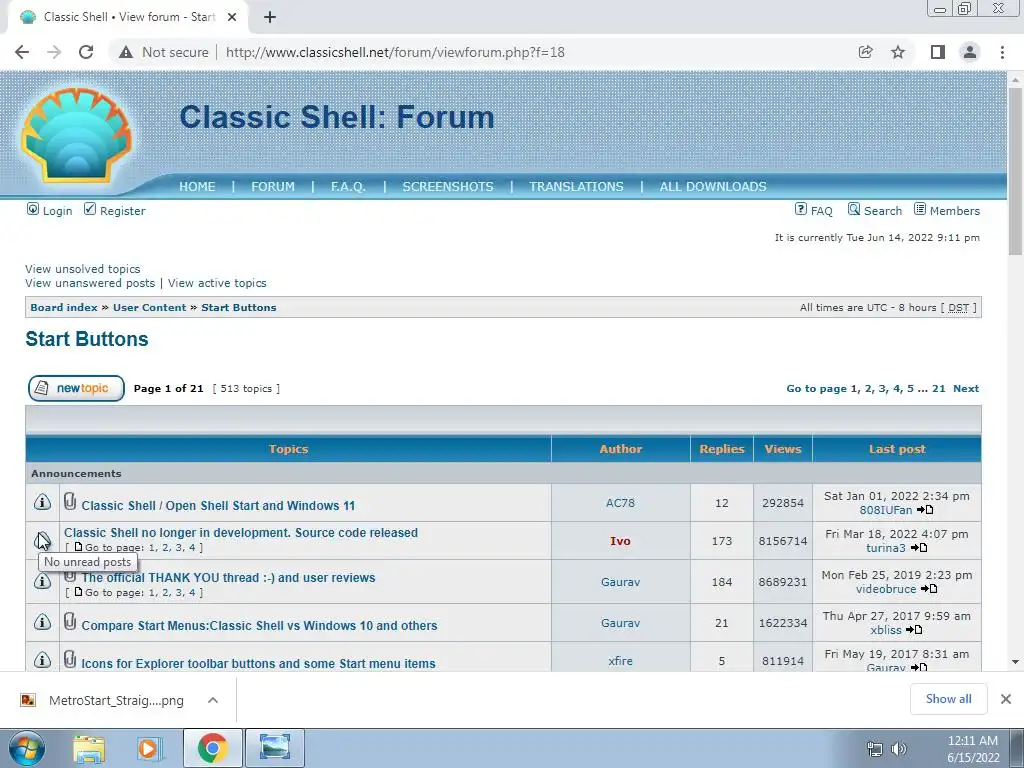Image resolution: width=1024 pixels, height=768 pixels.
Task: Click announcement icon for Compare Start Menus topic
Action: (42, 622)
